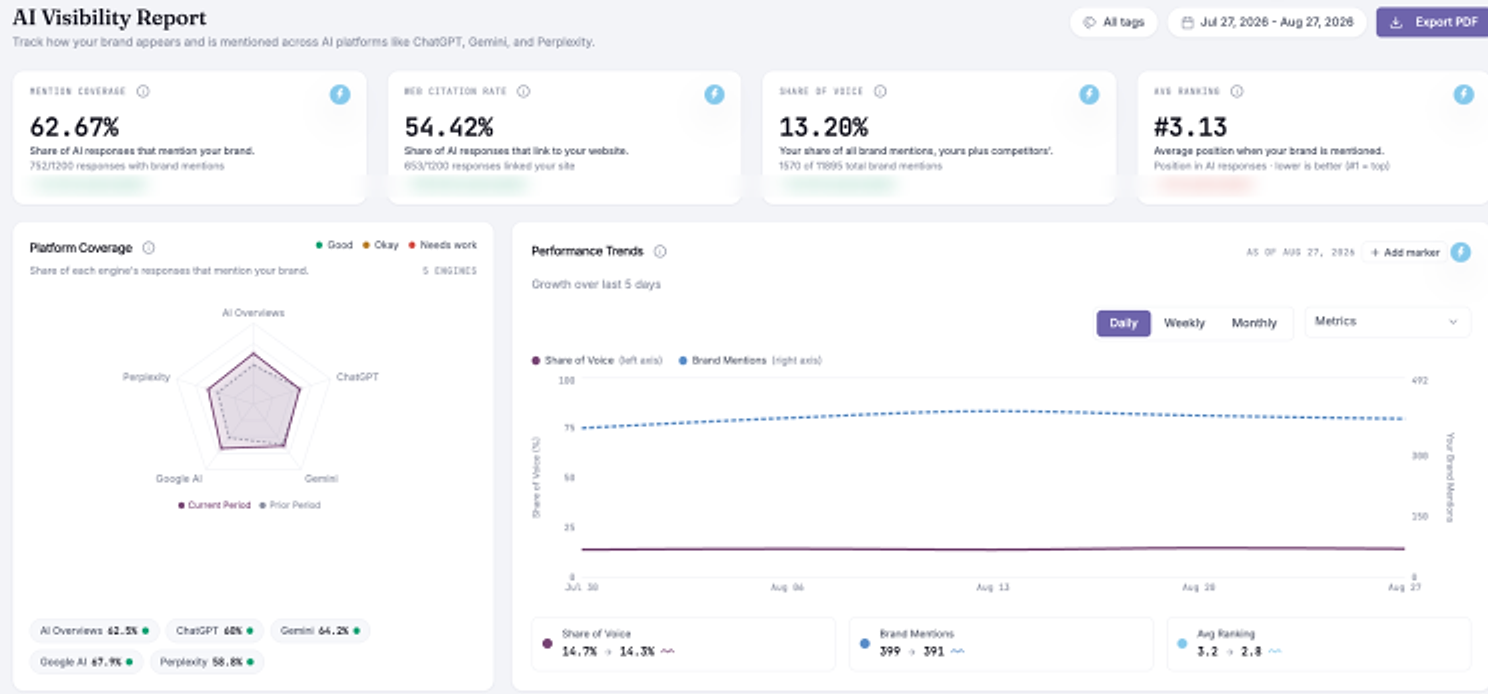Click the calendar icon in date range
This screenshot has width=1488, height=694.
coord(1186,22)
